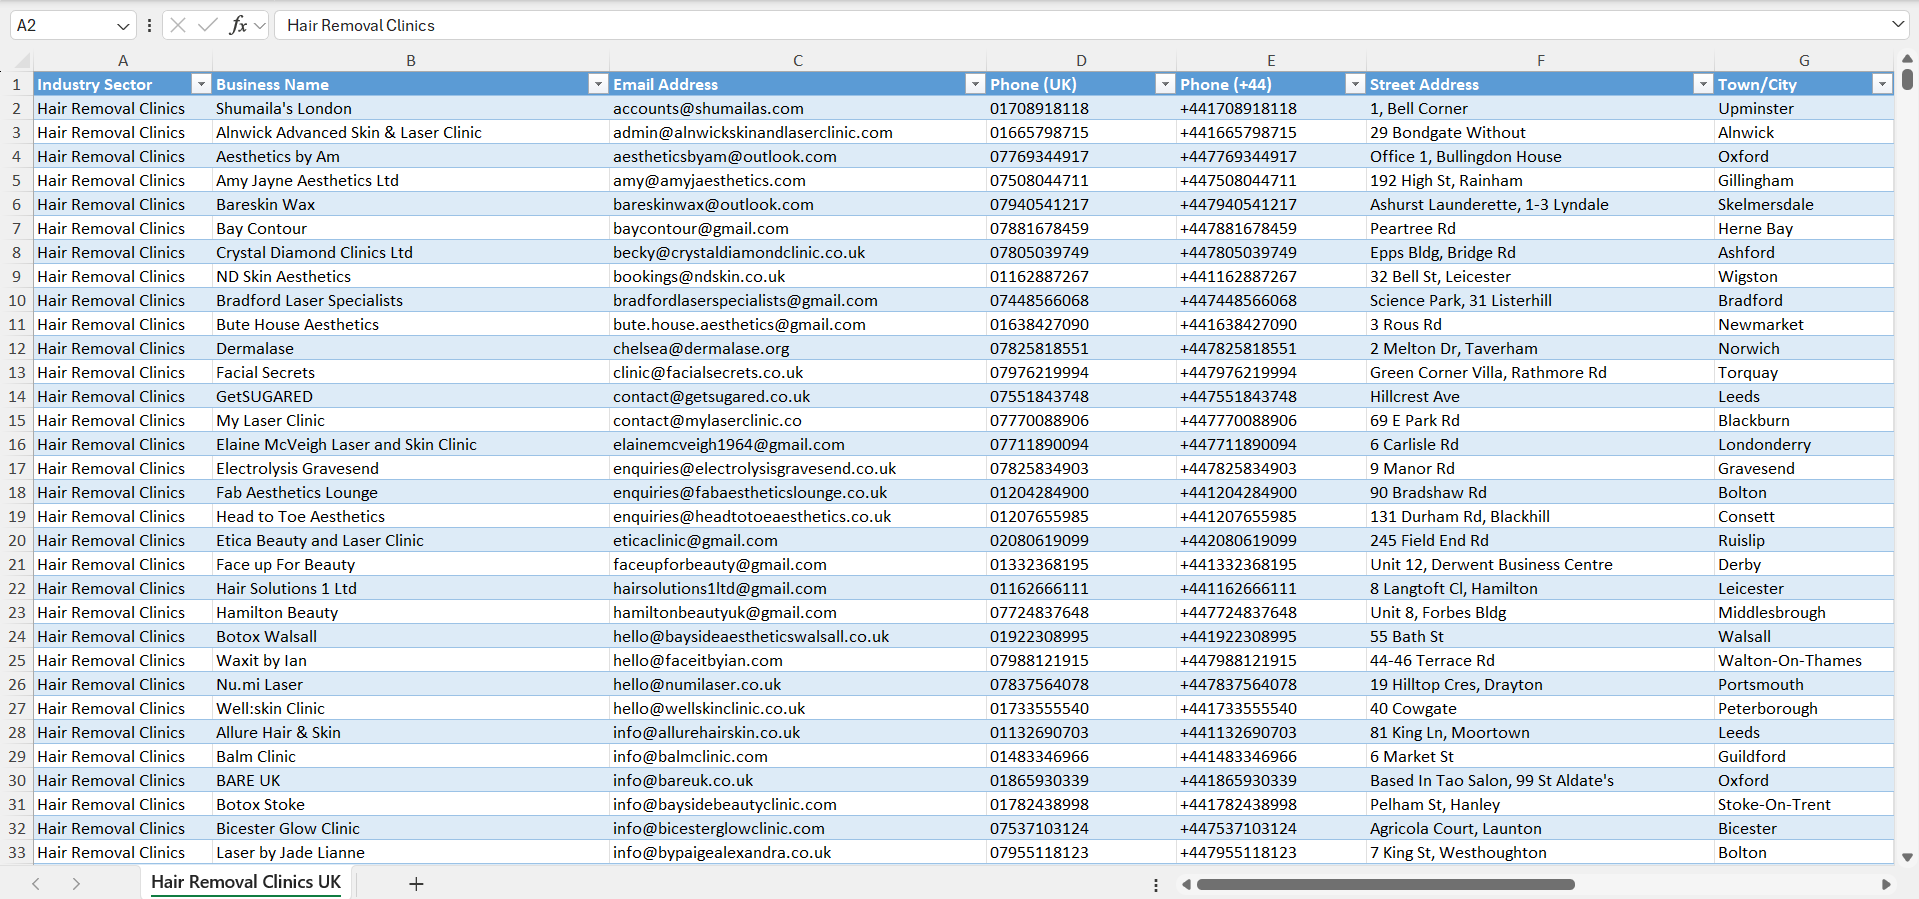The image size is (1919, 899).
Task: Open the Name Box dropdown arrow
Action: click(x=123, y=26)
